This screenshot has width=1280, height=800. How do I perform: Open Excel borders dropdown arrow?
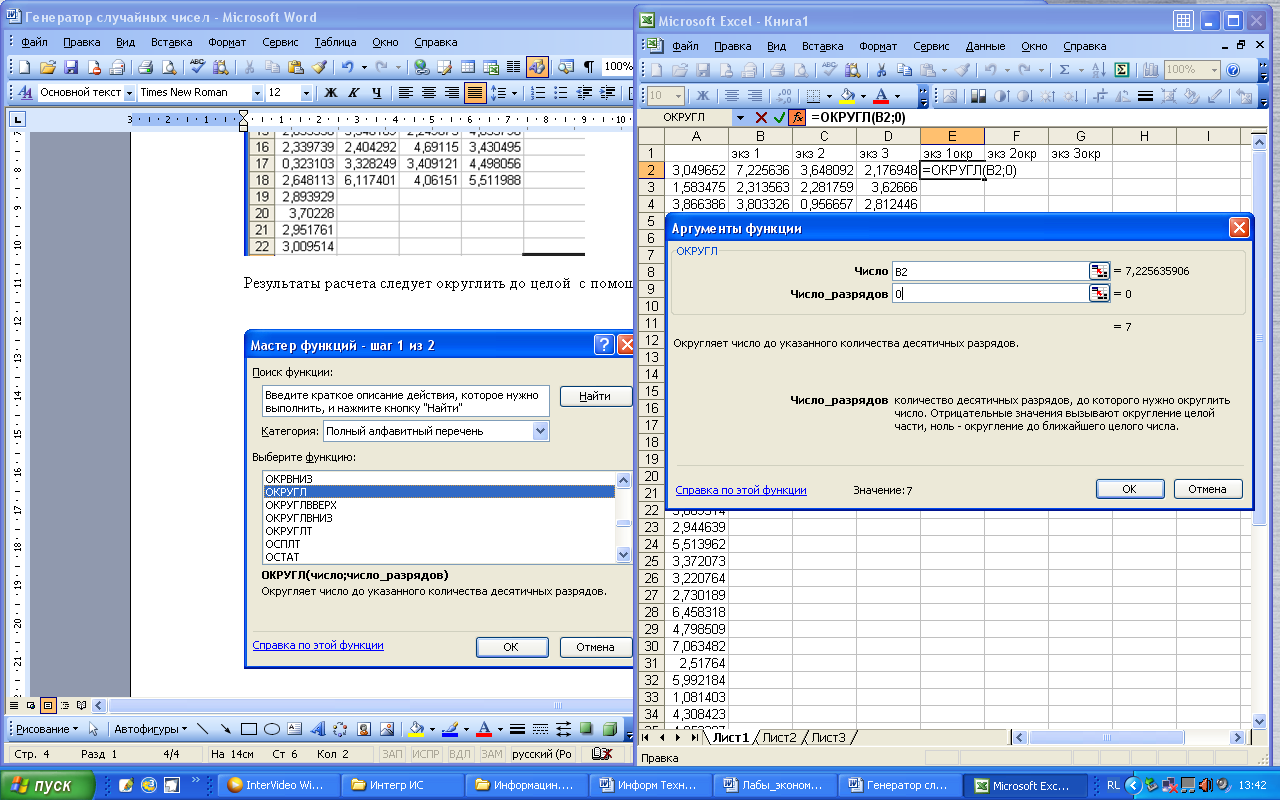click(830, 97)
